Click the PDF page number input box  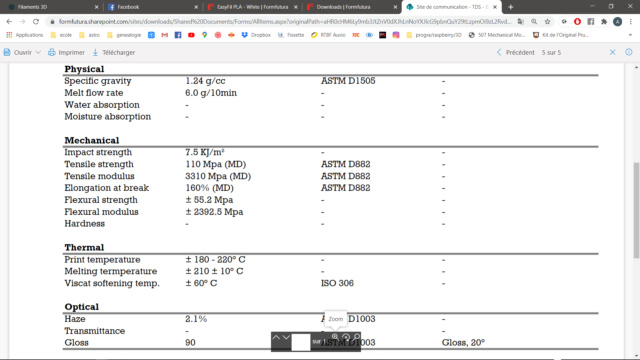301,342
